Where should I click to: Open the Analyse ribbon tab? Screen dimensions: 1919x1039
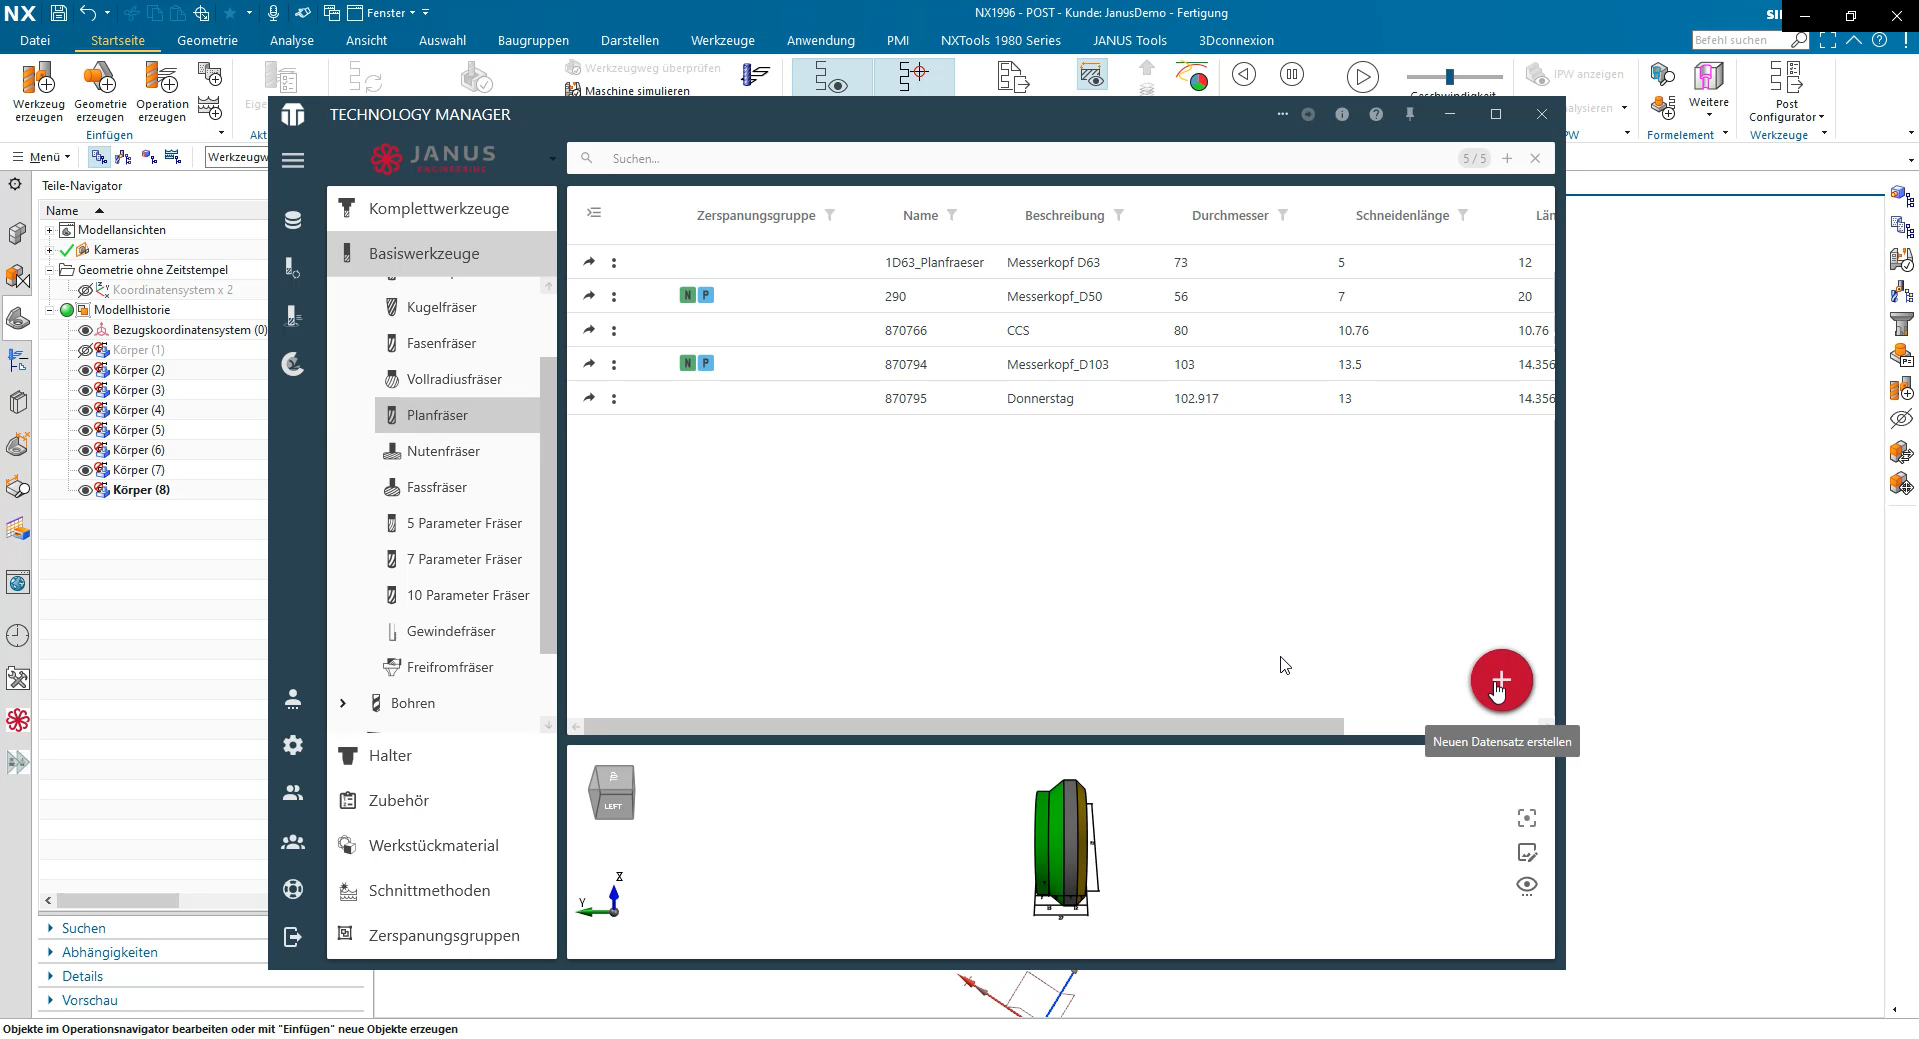pyautogui.click(x=292, y=40)
